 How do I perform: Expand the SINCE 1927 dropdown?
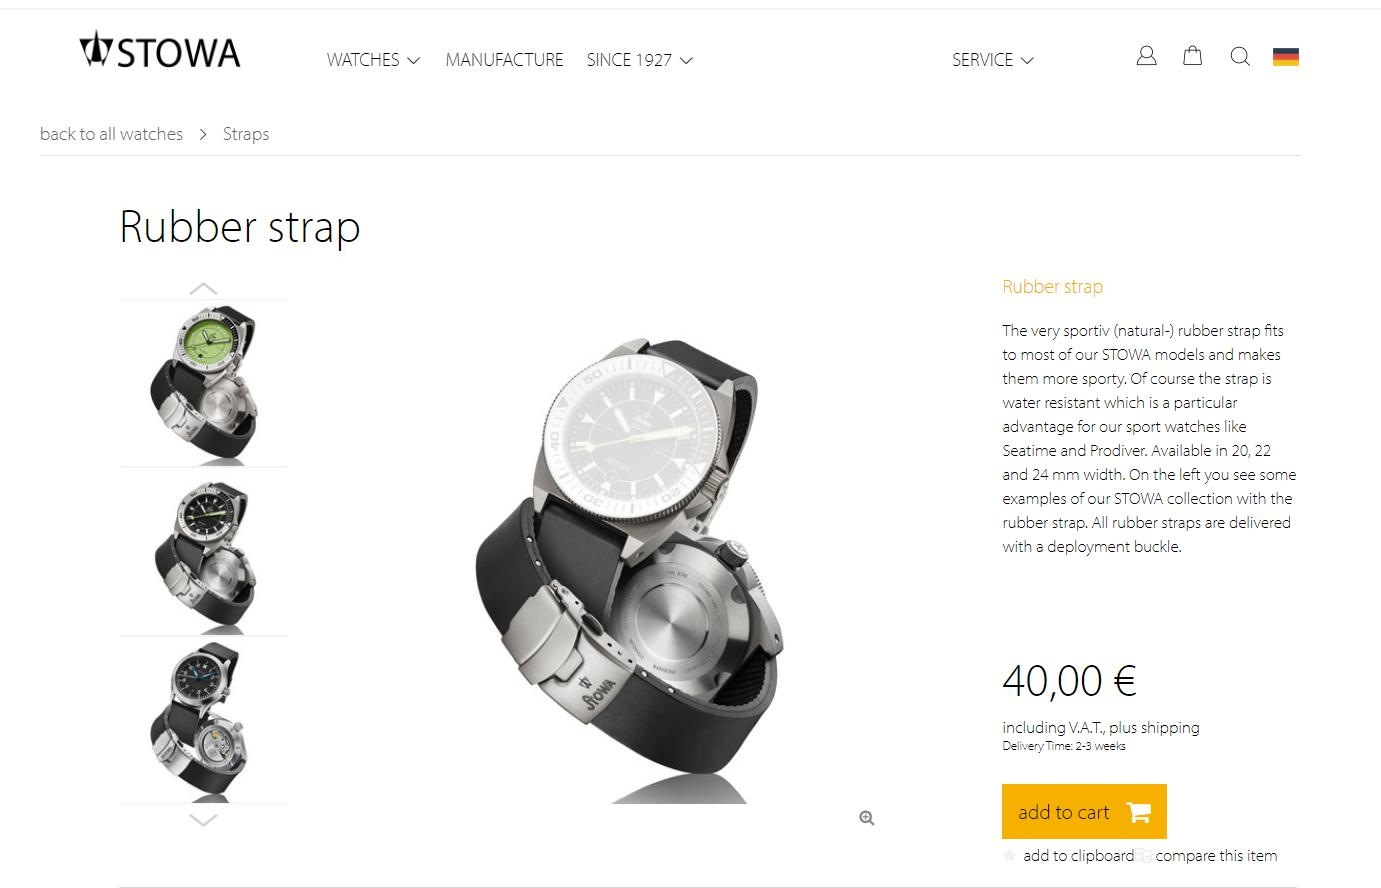pos(639,60)
